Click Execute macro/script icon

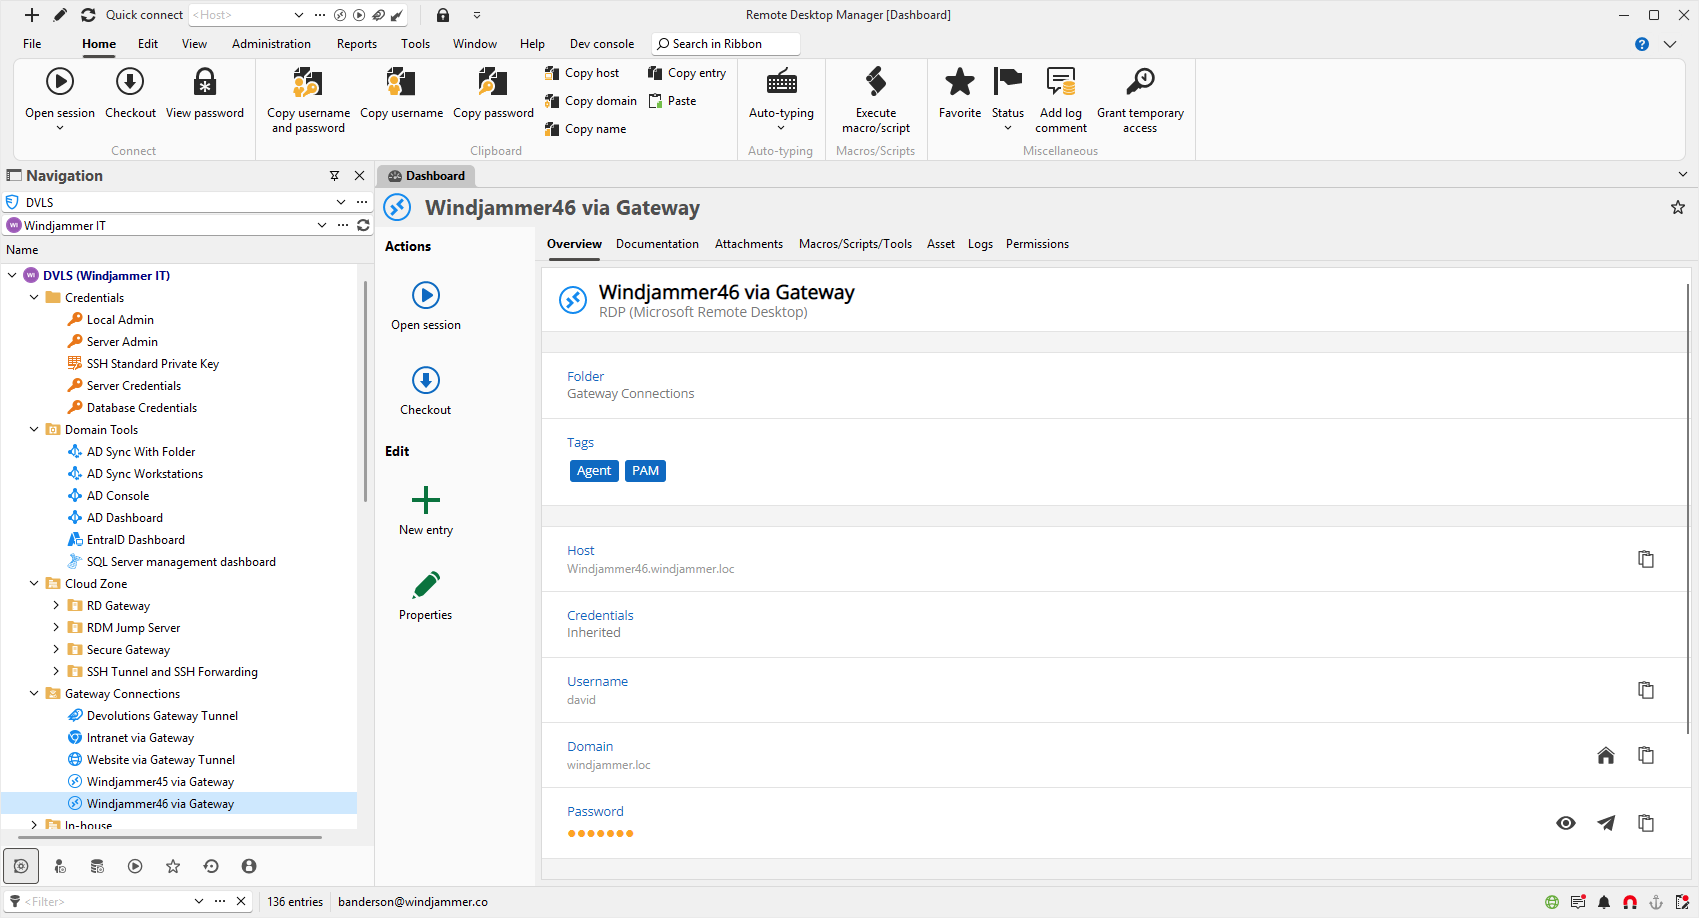pyautogui.click(x=875, y=82)
